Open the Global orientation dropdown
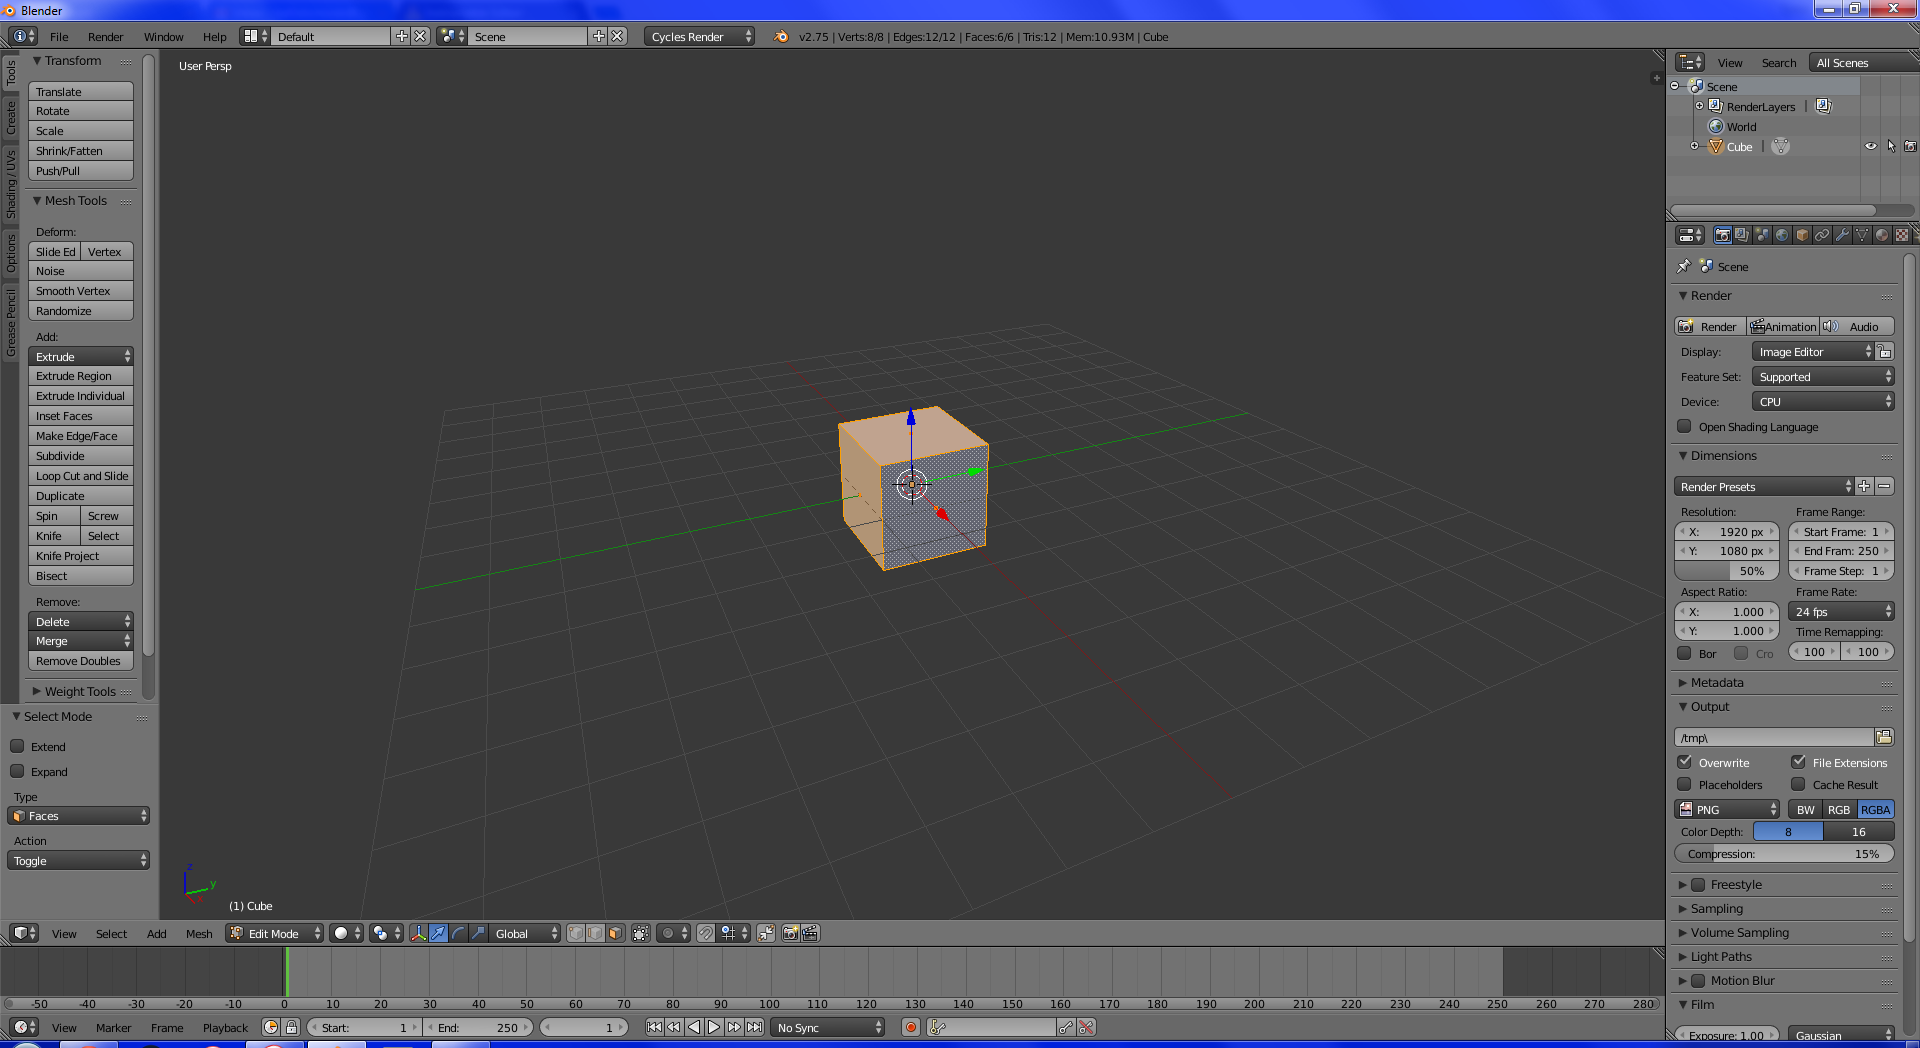 tap(525, 933)
